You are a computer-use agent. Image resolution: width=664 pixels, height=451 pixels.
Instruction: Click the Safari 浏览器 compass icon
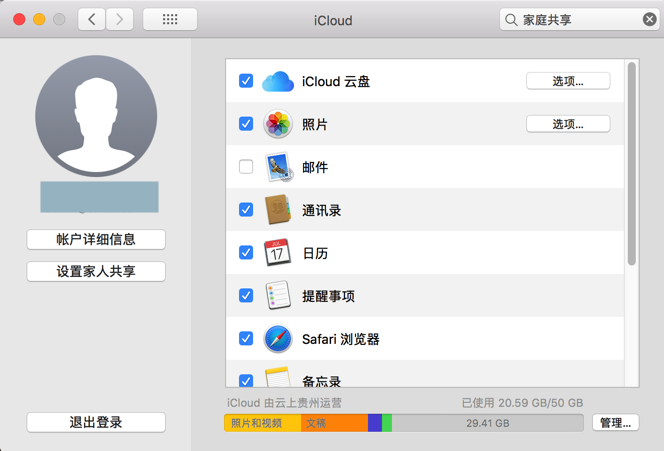(x=277, y=339)
